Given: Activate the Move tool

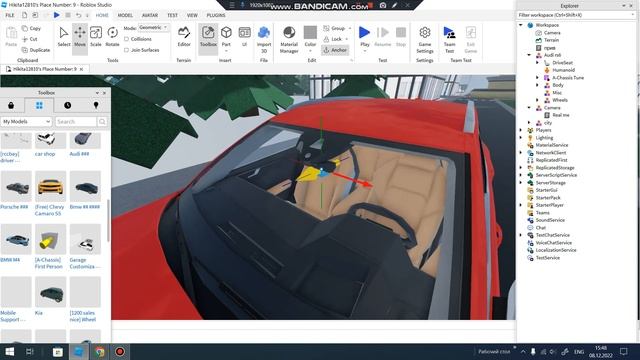Looking at the screenshot, I should coord(80,37).
